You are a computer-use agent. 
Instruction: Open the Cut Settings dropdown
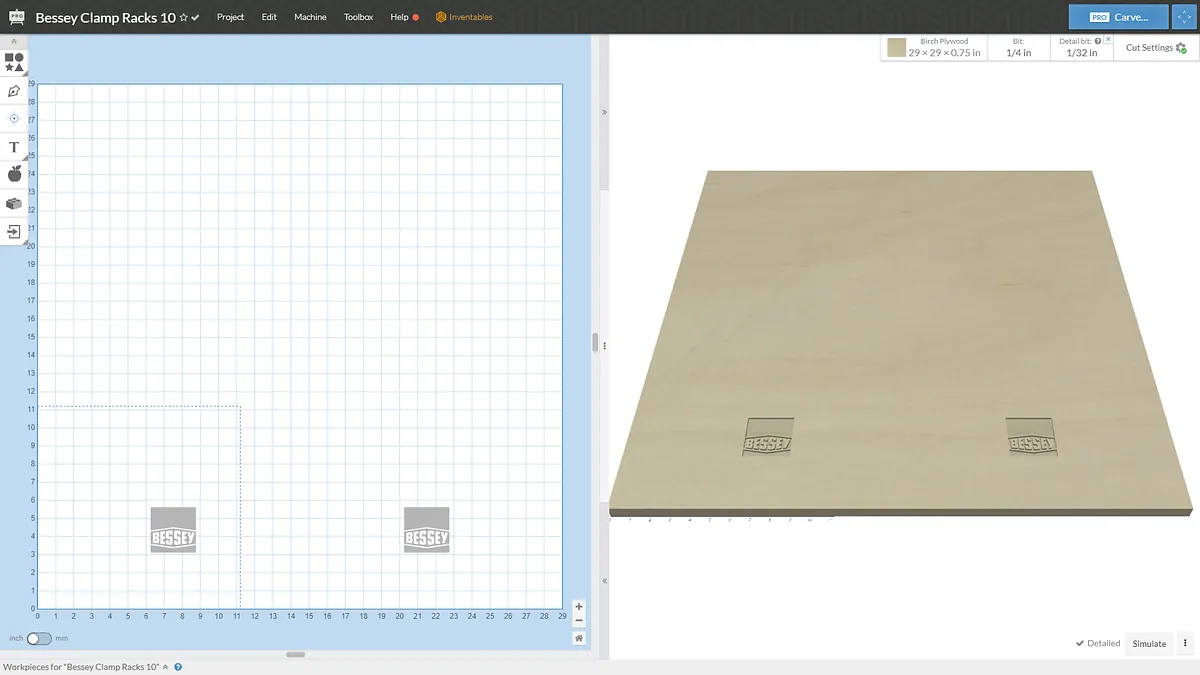tap(1155, 47)
